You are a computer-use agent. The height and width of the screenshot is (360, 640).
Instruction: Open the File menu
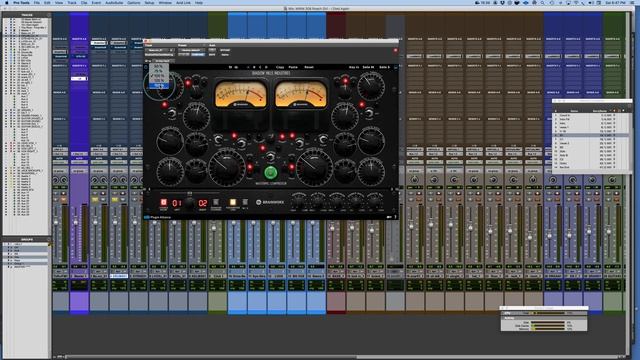37,2
